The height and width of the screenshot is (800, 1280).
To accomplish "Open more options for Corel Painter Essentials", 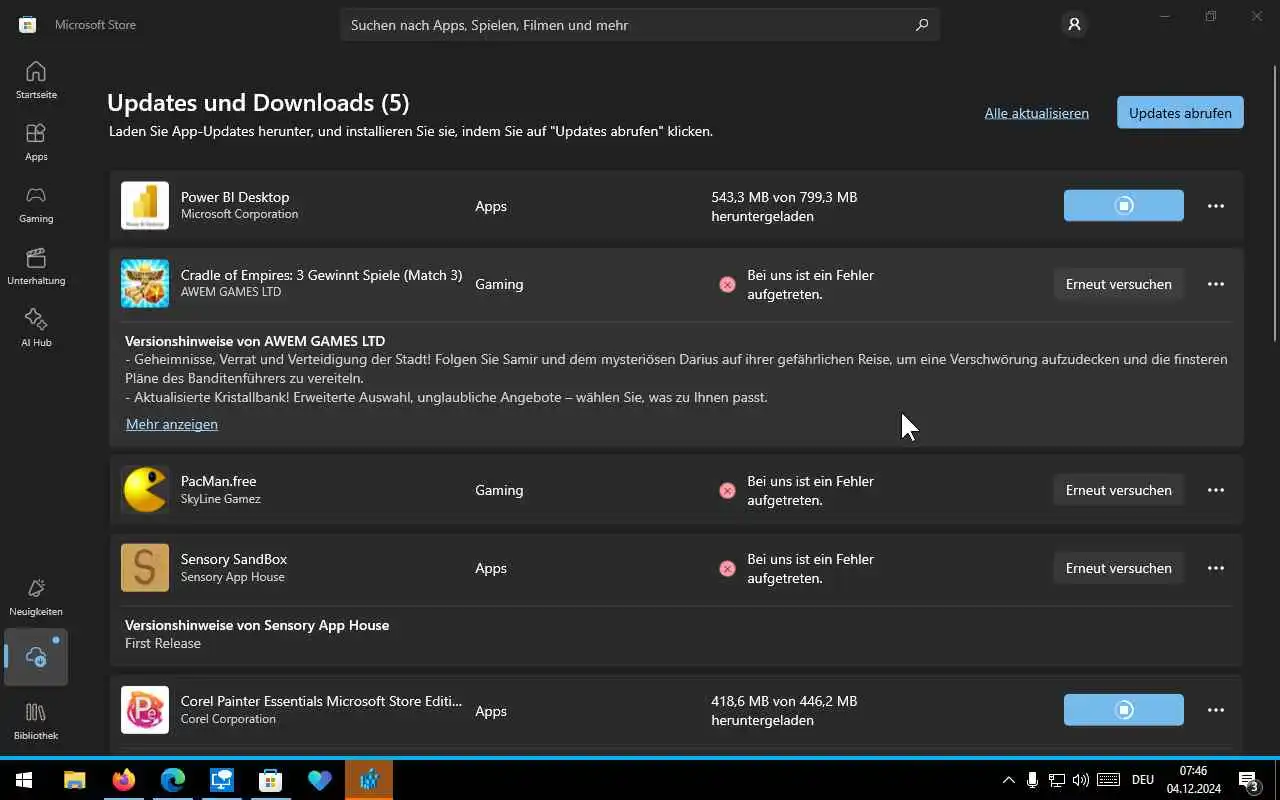I will 1216,710.
